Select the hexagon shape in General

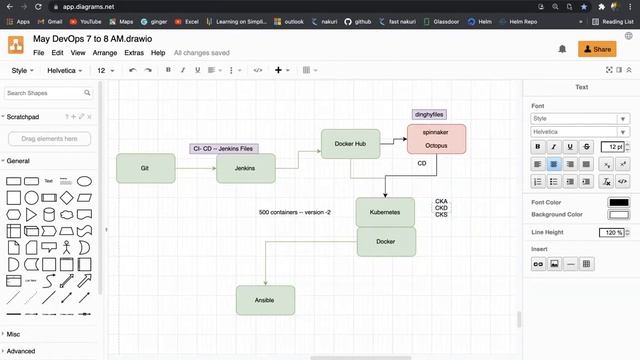pos(13,215)
